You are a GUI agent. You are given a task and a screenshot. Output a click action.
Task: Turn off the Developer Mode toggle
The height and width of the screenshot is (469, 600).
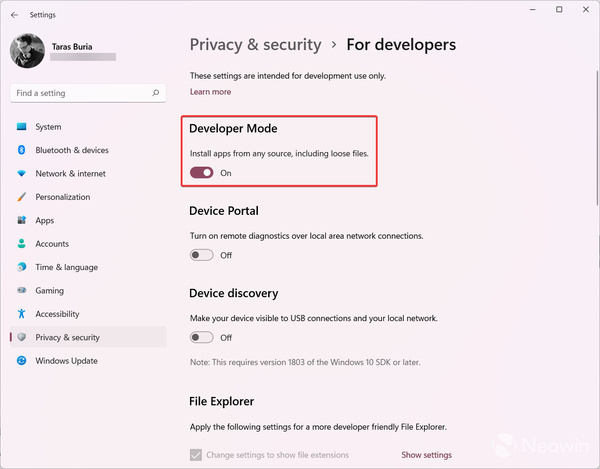[202, 173]
